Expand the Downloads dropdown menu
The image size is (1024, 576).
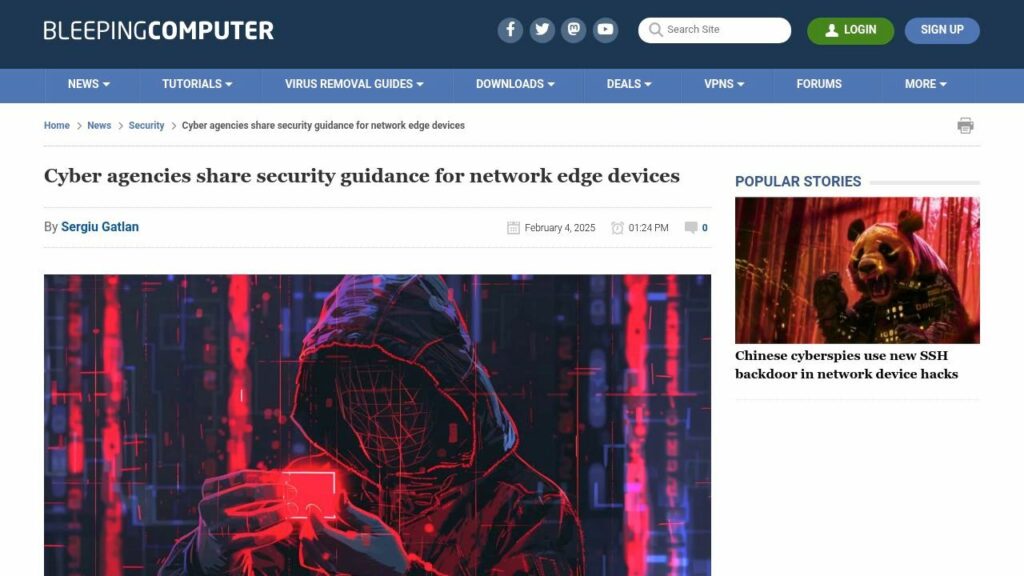[x=515, y=84]
